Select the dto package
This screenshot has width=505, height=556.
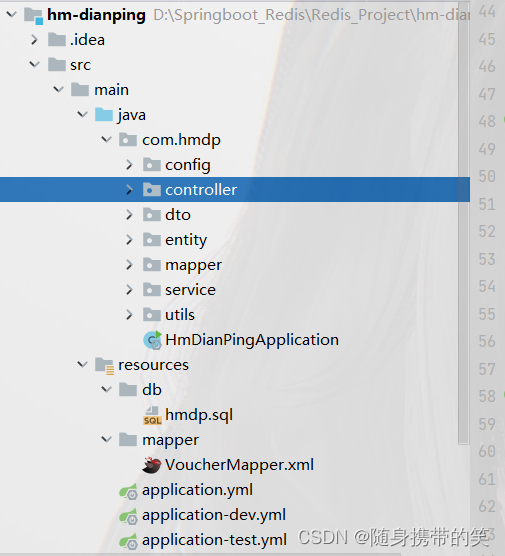pos(178,215)
